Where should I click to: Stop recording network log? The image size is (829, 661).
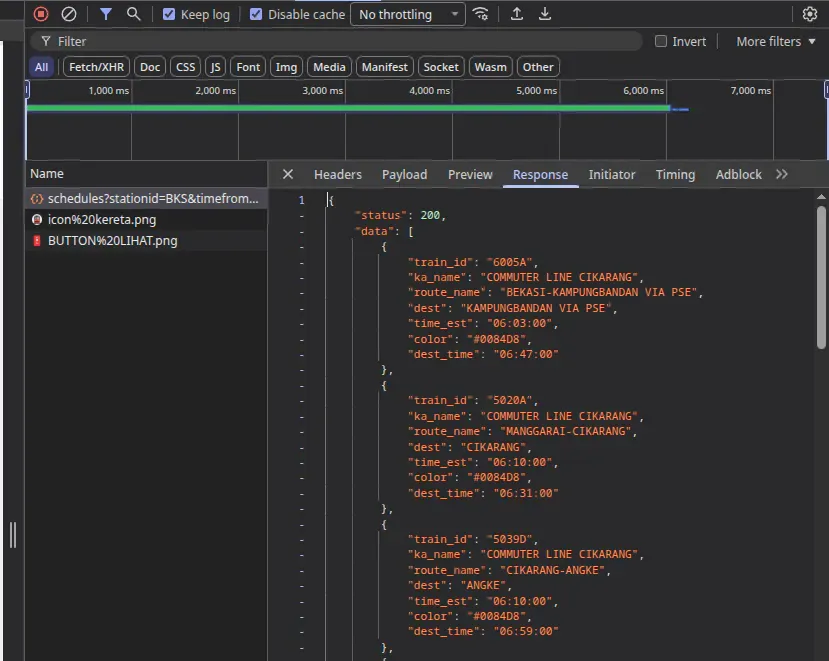(x=41, y=14)
